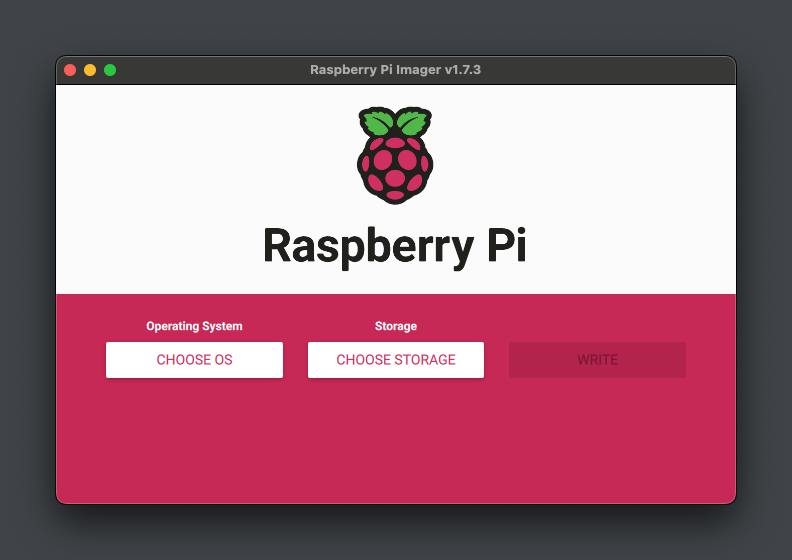Open the CHOOSE OS selection button
792x560 pixels.
coord(194,360)
